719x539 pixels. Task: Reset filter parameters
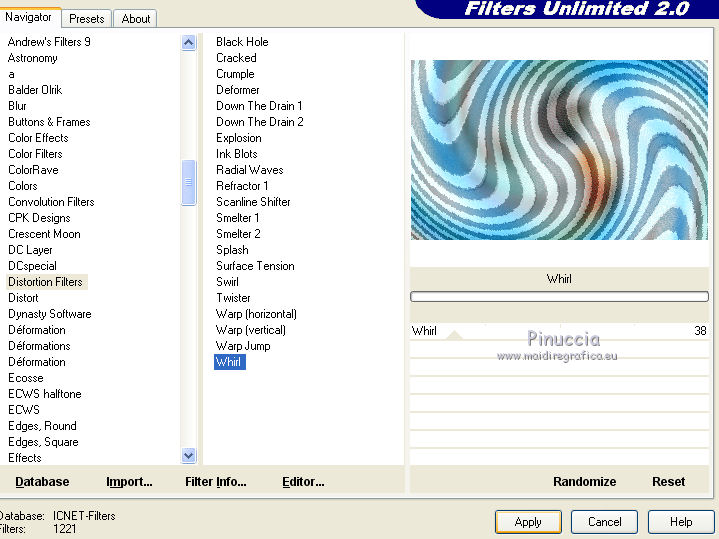pos(669,482)
